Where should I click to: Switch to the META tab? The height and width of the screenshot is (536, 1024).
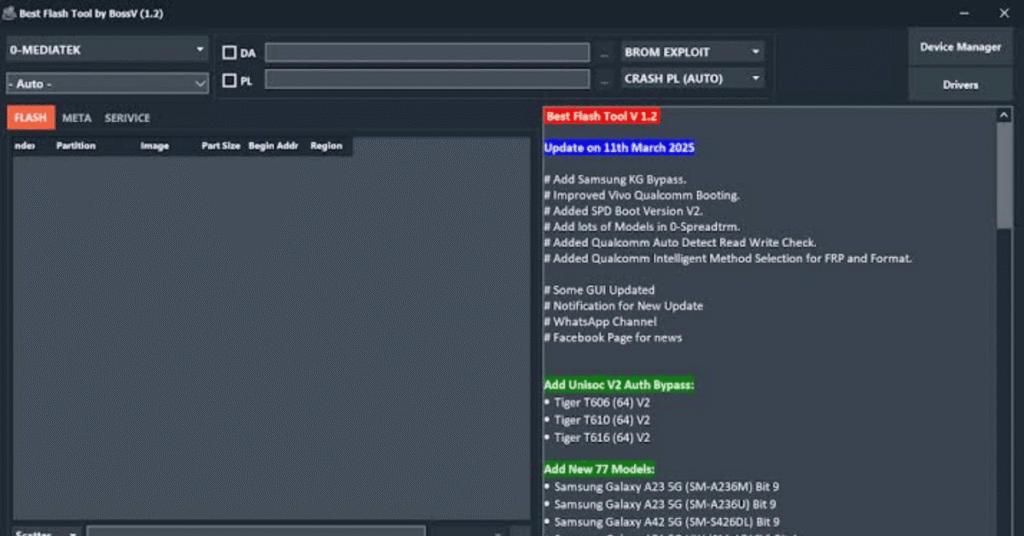(76, 118)
